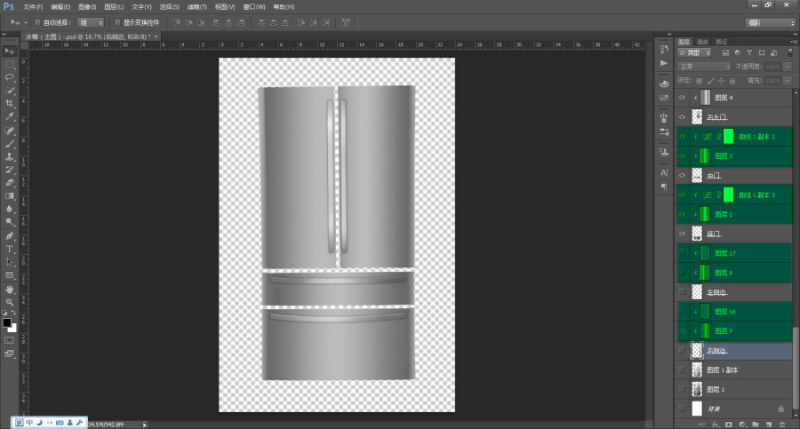Show the 背景 layer visibility box
The image size is (800, 429).
682,409
